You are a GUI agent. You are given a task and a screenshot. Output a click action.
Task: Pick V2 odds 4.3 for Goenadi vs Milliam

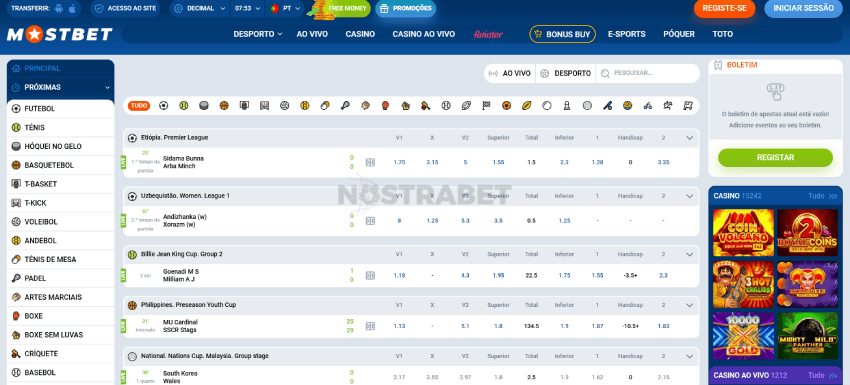click(465, 275)
